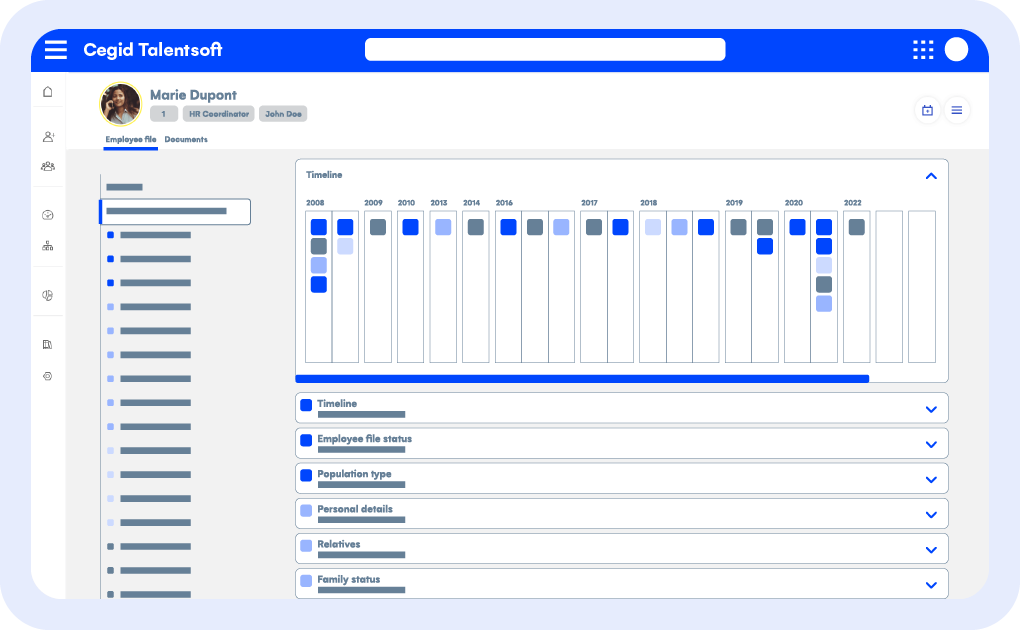Viewport: 1020px width, 630px height.
Task: Open the list menu icon beside the calendar
Action: pyautogui.click(x=957, y=110)
